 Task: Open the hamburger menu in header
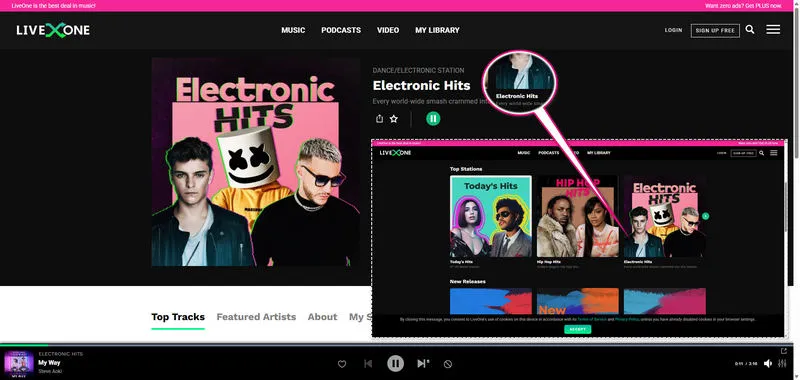pyautogui.click(x=773, y=30)
